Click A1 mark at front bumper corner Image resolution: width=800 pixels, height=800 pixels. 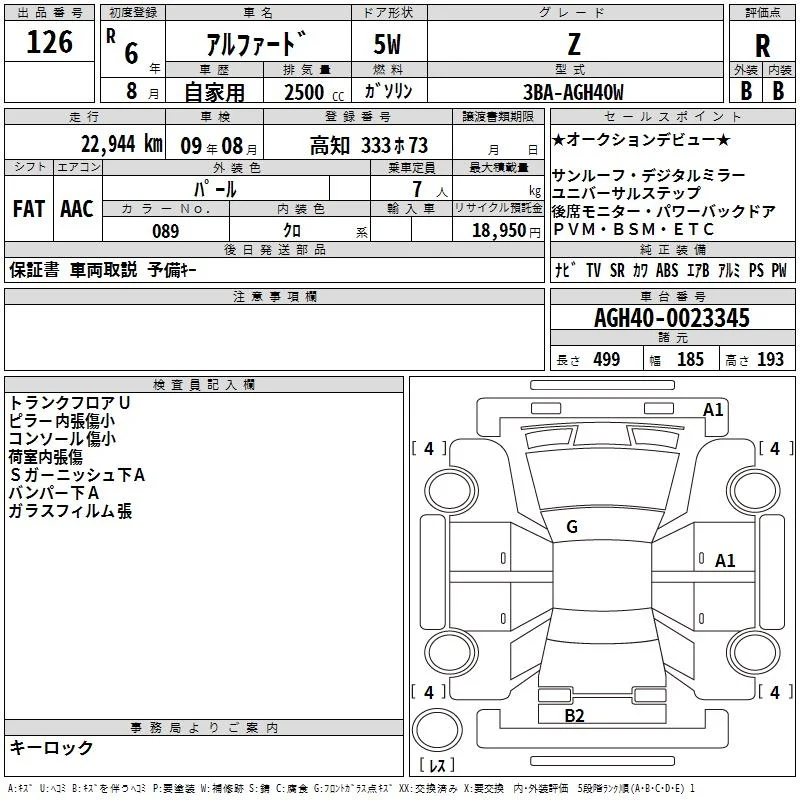(x=713, y=410)
